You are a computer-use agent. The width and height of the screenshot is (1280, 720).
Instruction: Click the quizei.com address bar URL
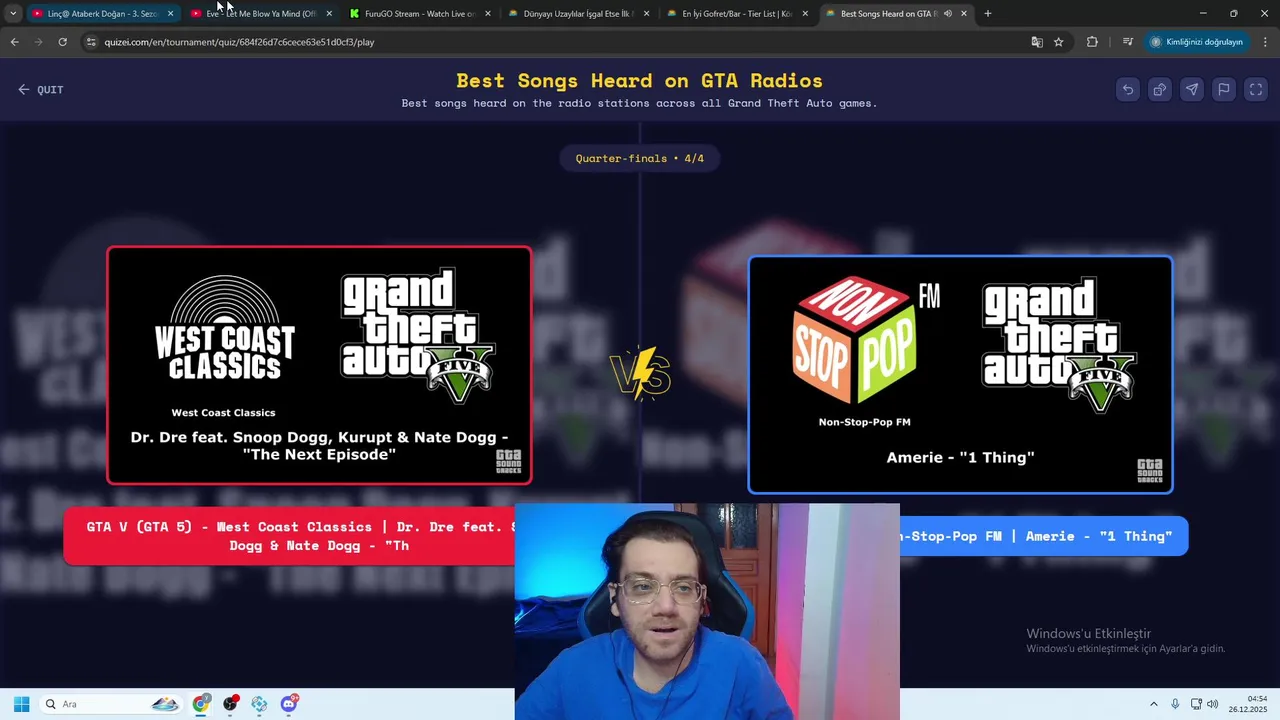239,42
